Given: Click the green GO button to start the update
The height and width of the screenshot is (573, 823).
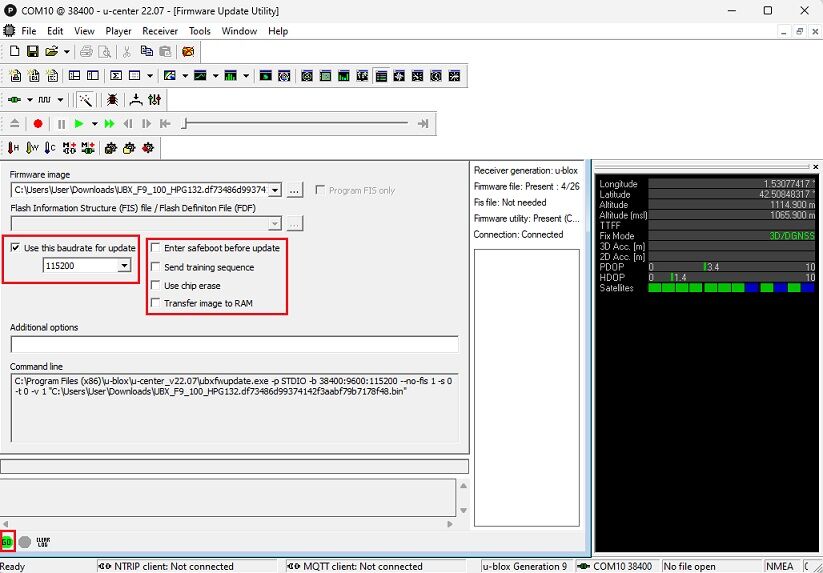Looking at the screenshot, I should point(7,542).
